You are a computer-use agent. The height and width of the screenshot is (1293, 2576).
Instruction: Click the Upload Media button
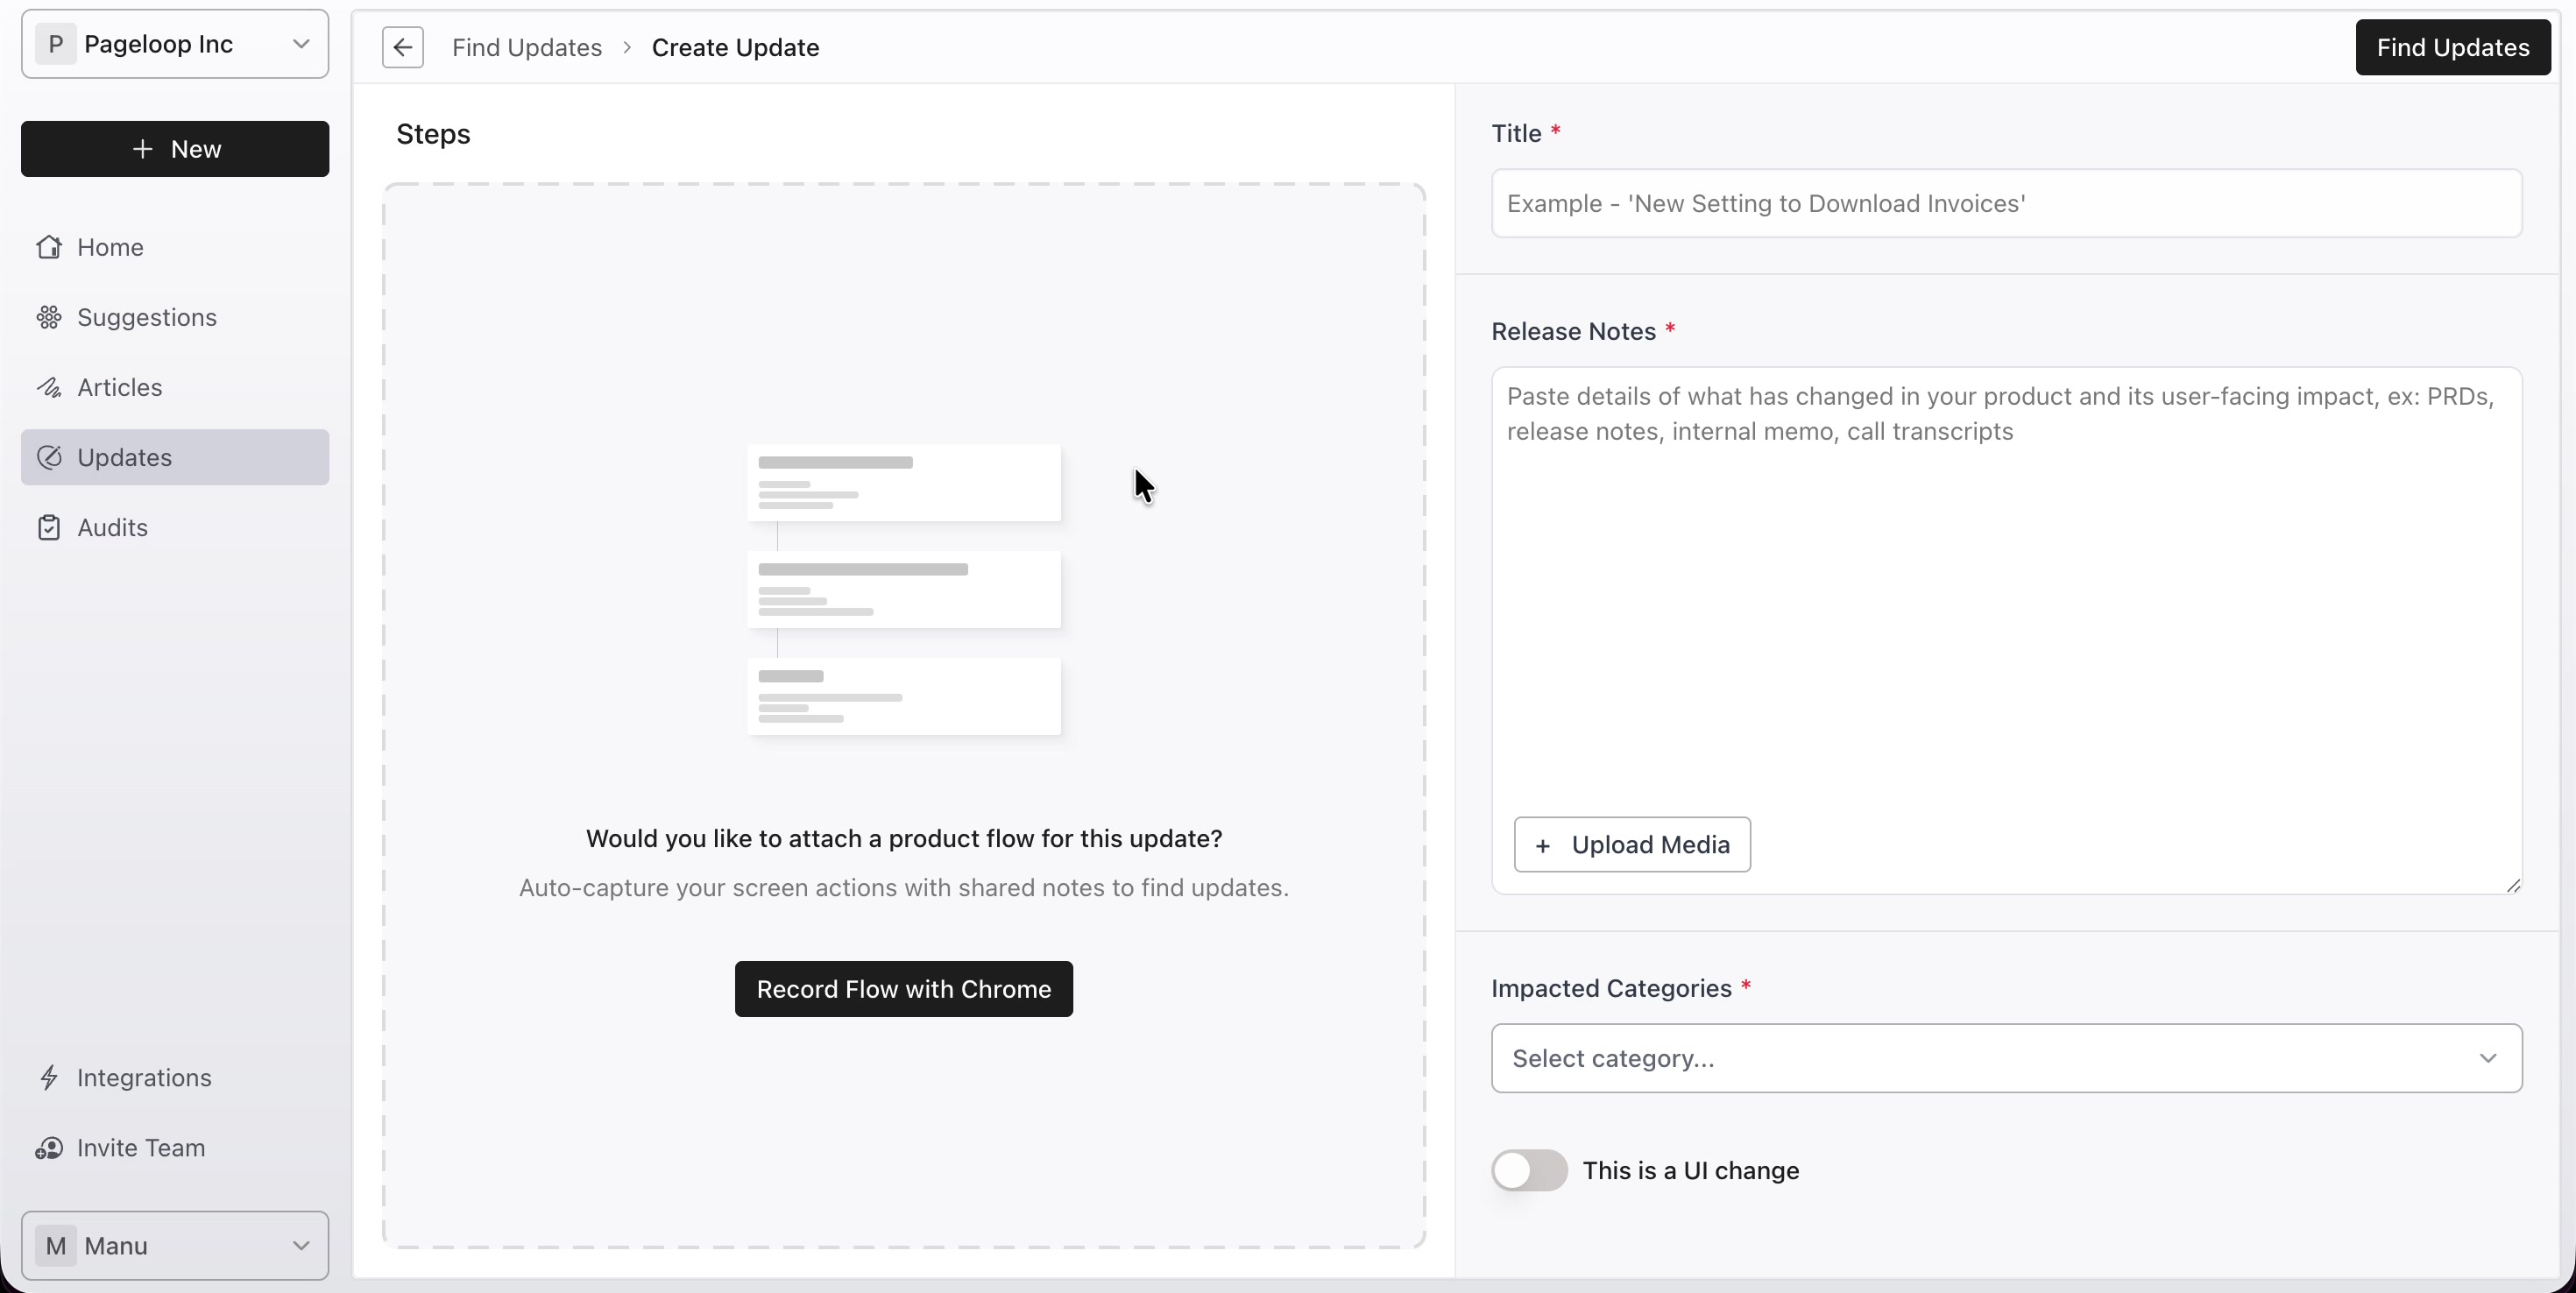click(1632, 844)
